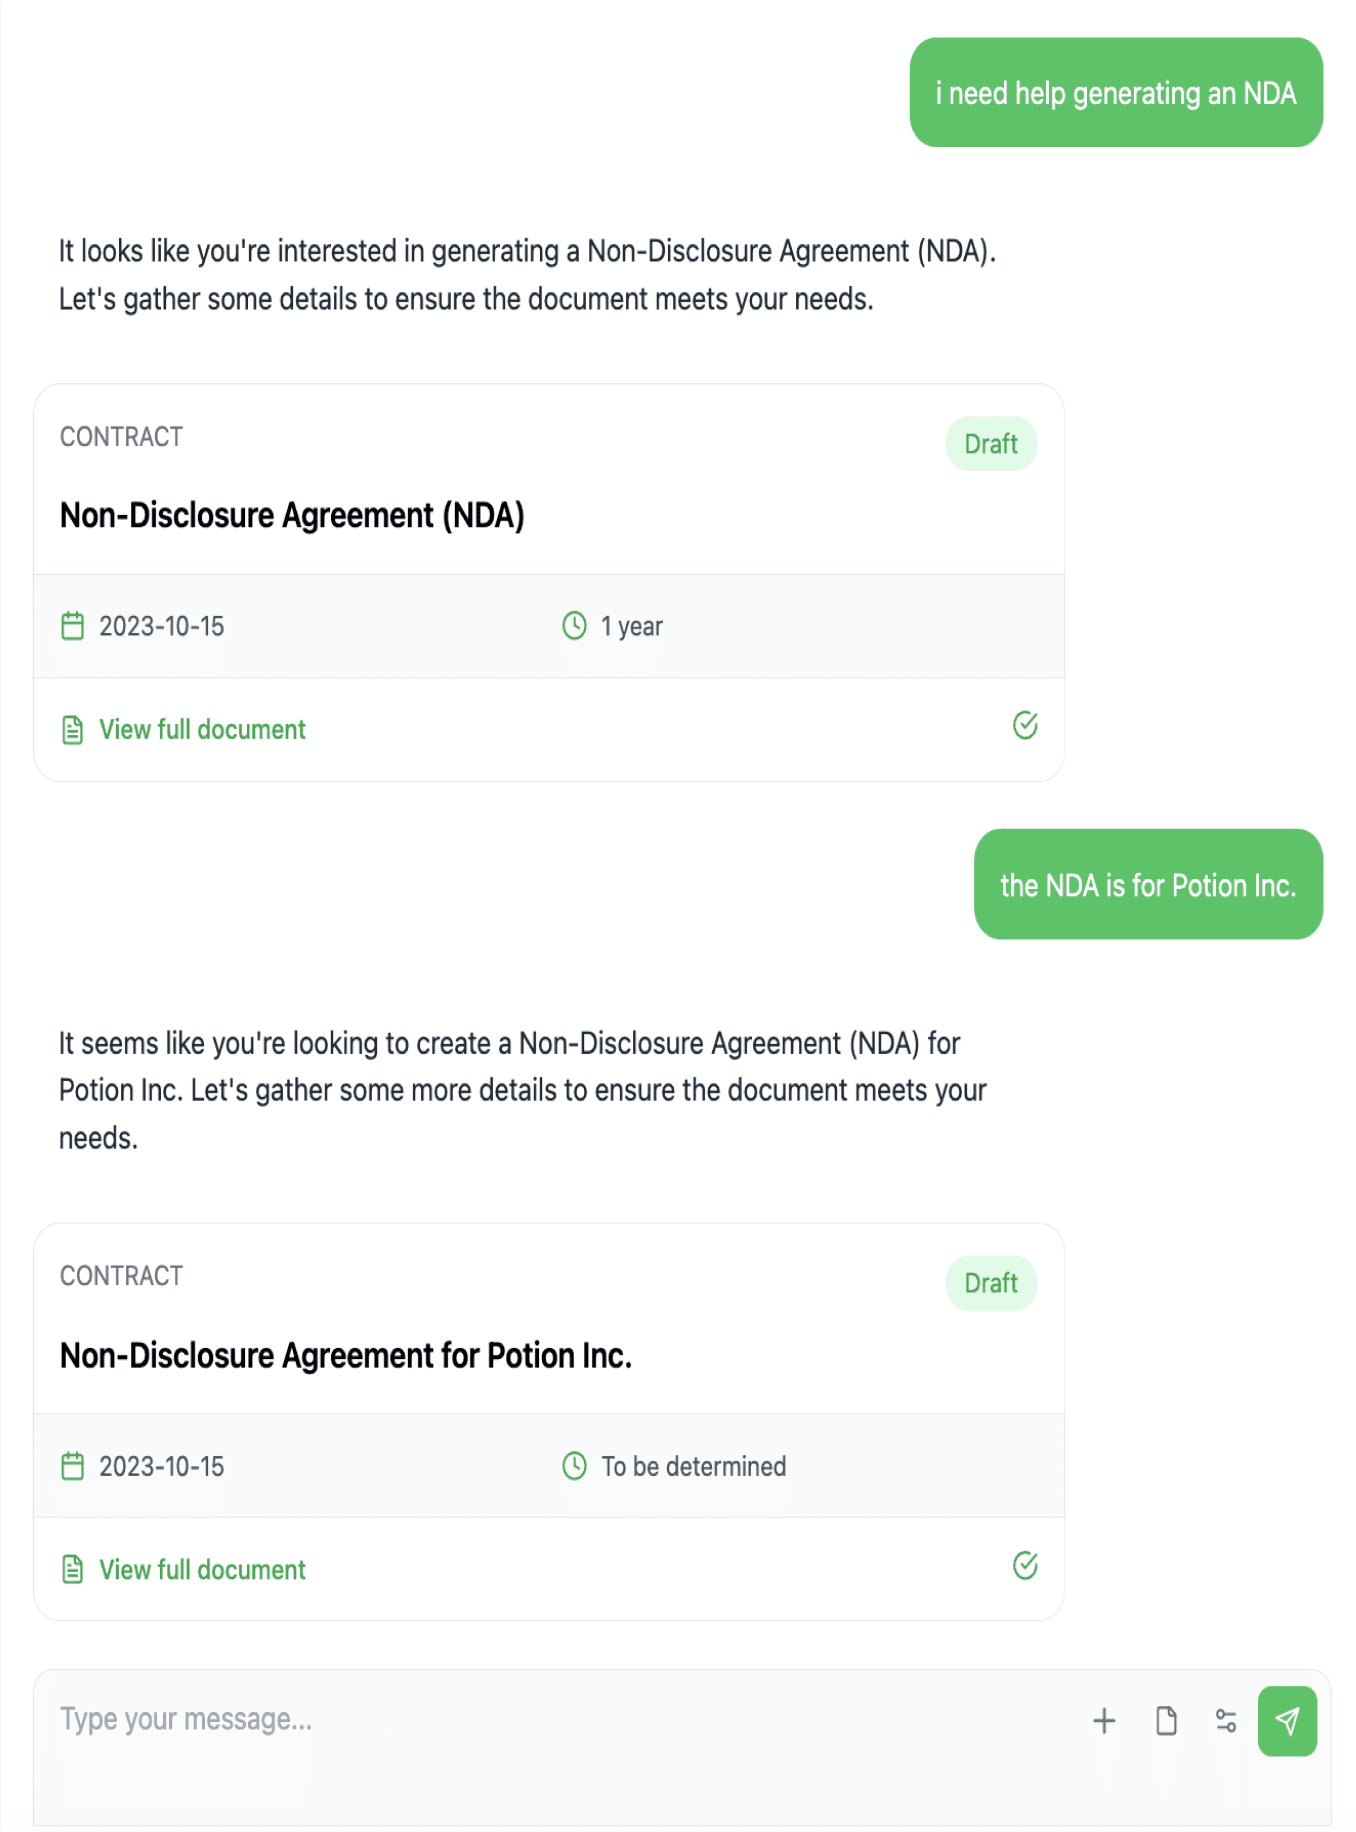
Task: Click the Draft badge on first contract card
Action: 991,443
